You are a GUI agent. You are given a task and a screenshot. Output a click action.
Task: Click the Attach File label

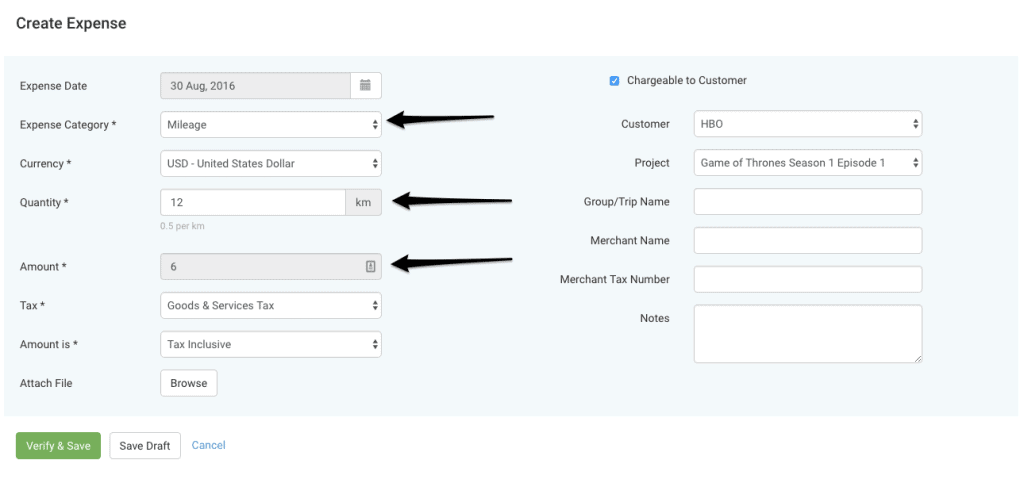click(x=46, y=384)
